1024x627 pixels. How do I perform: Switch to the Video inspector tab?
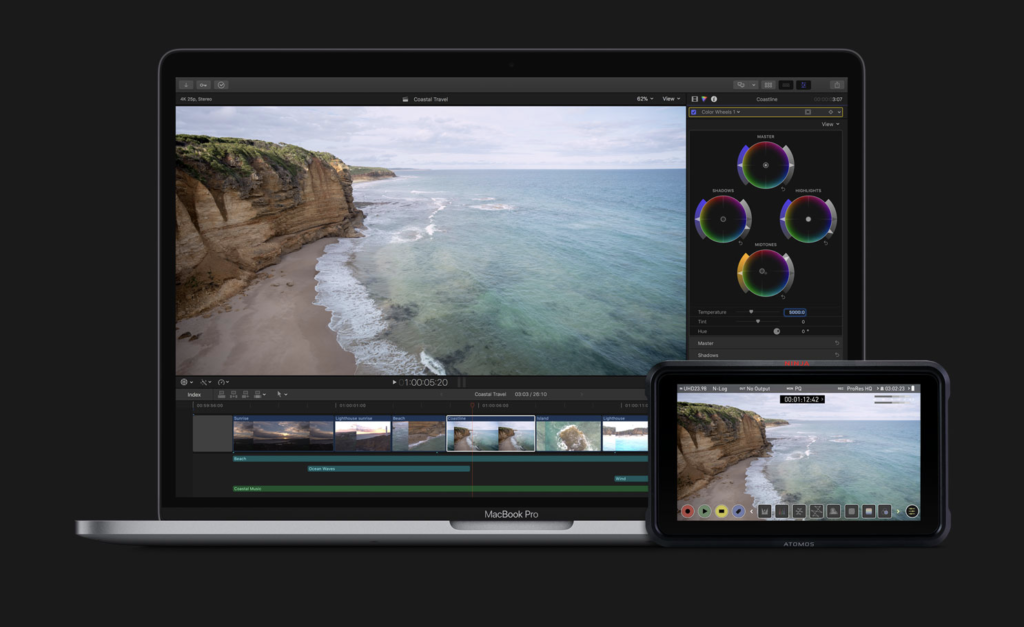point(693,99)
